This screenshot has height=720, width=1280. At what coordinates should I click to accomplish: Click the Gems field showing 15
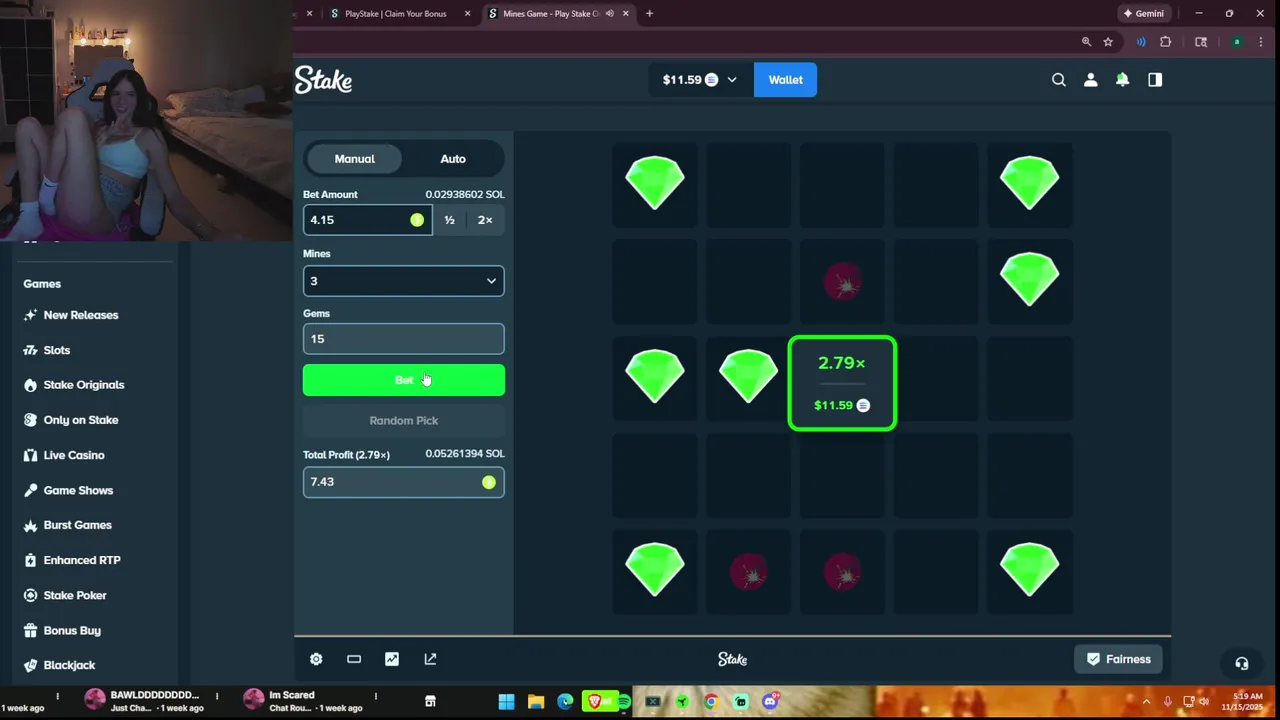(x=404, y=339)
